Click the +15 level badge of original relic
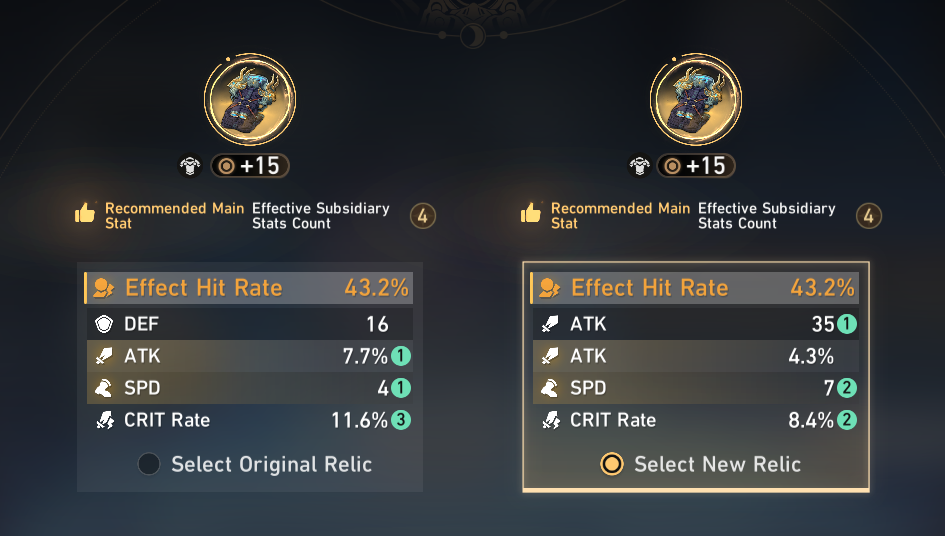 pyautogui.click(x=250, y=166)
